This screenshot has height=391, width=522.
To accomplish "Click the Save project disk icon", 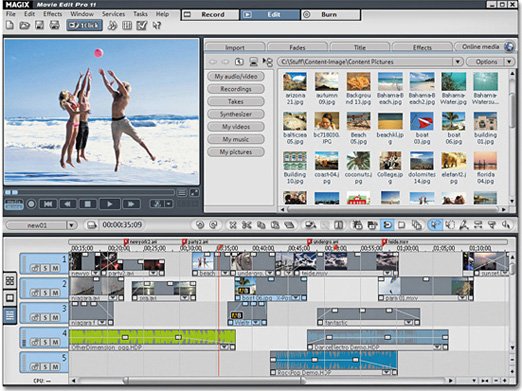I will point(40,25).
